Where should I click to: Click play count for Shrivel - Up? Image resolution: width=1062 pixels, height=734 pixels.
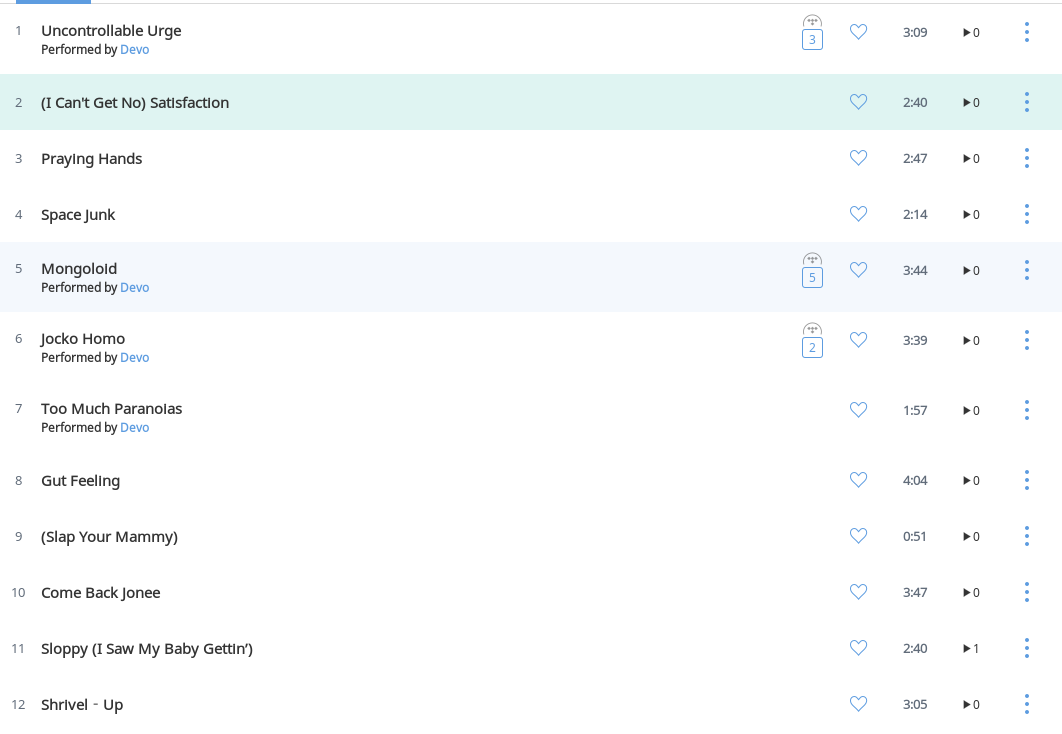coord(971,705)
